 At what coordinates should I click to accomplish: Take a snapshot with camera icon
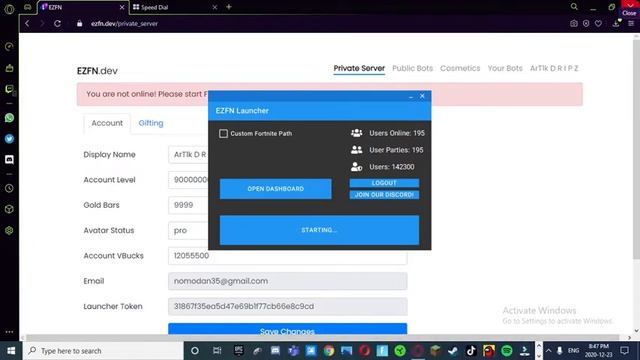tap(574, 24)
